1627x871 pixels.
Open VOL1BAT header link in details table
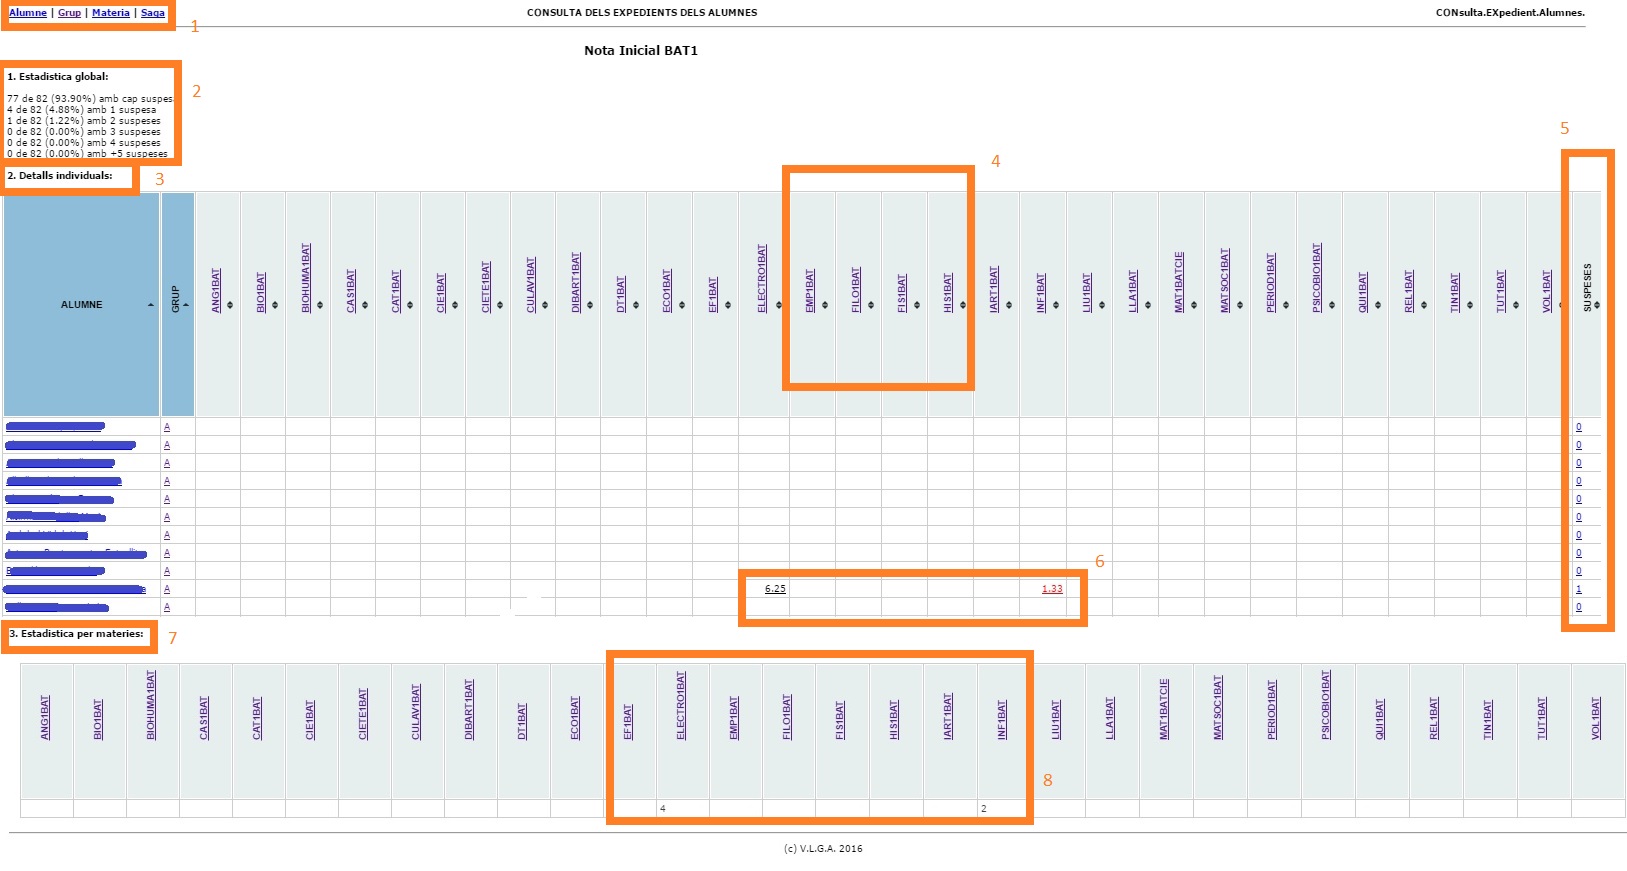[x=1547, y=291]
